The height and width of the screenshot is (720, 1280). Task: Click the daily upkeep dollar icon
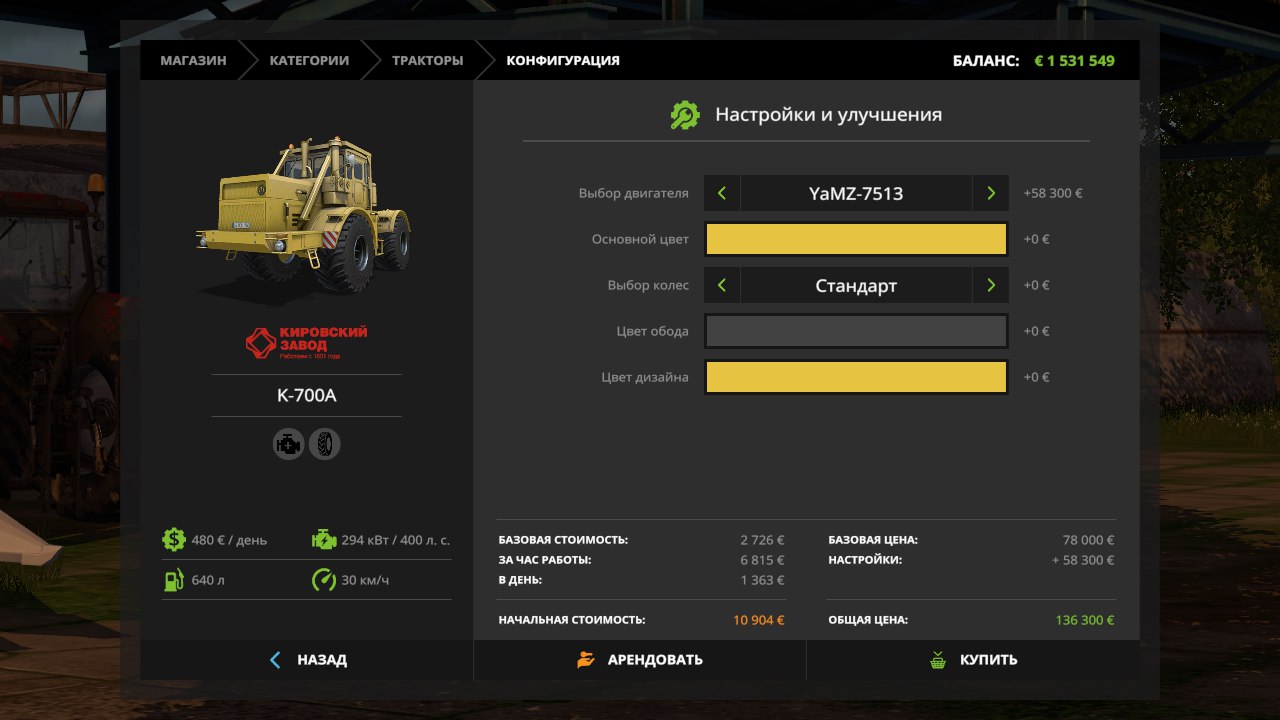[x=174, y=540]
